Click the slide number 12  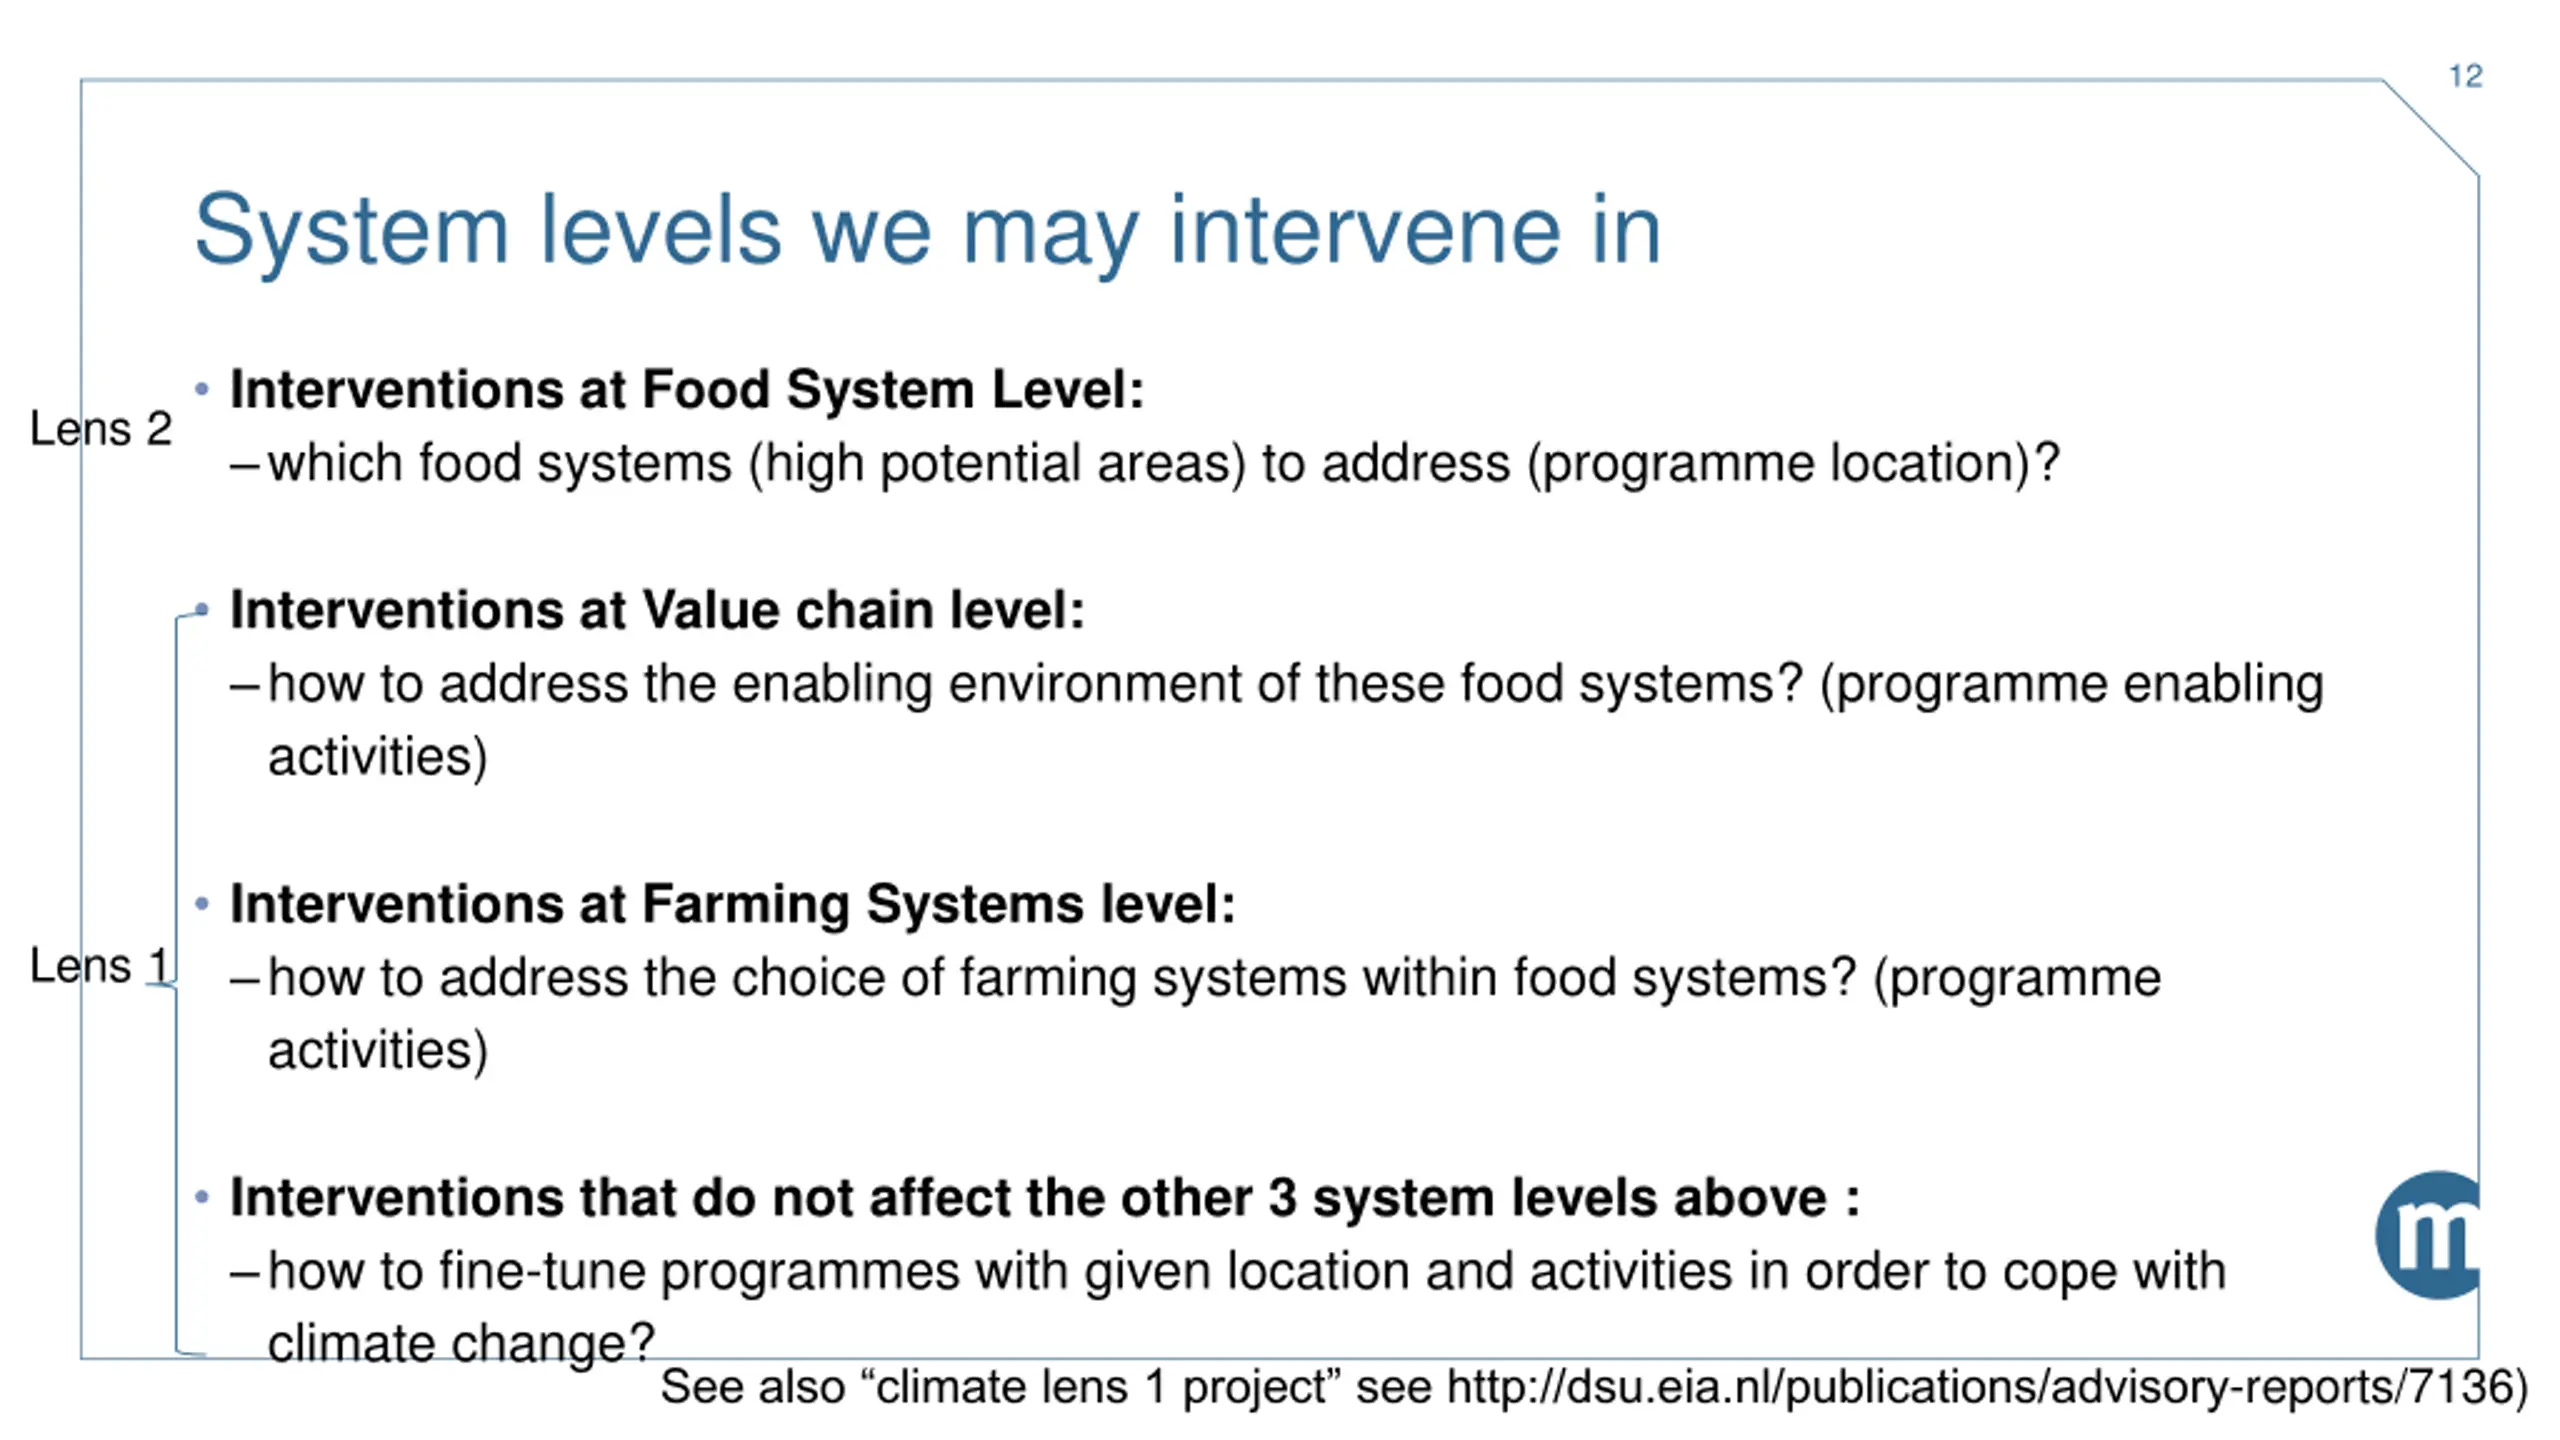[2465, 76]
